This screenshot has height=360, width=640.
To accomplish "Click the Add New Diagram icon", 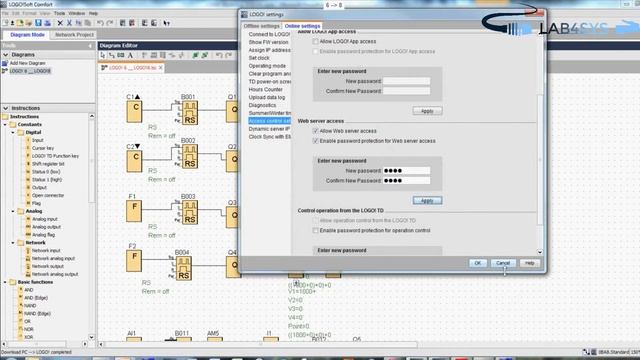I will click(5, 63).
